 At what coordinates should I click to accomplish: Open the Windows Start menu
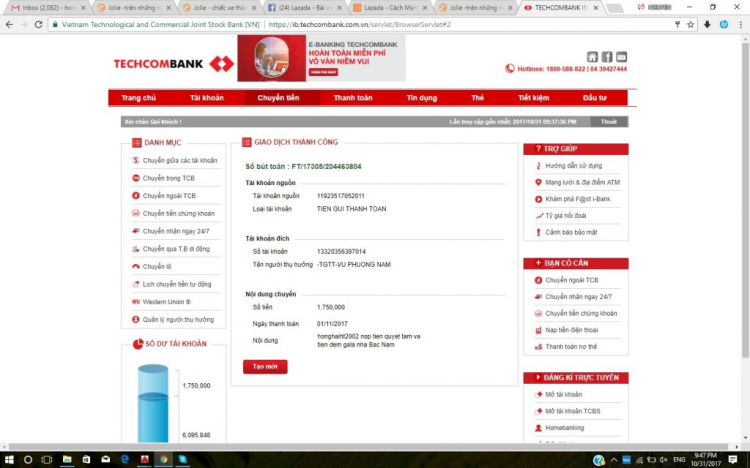[x=9, y=459]
